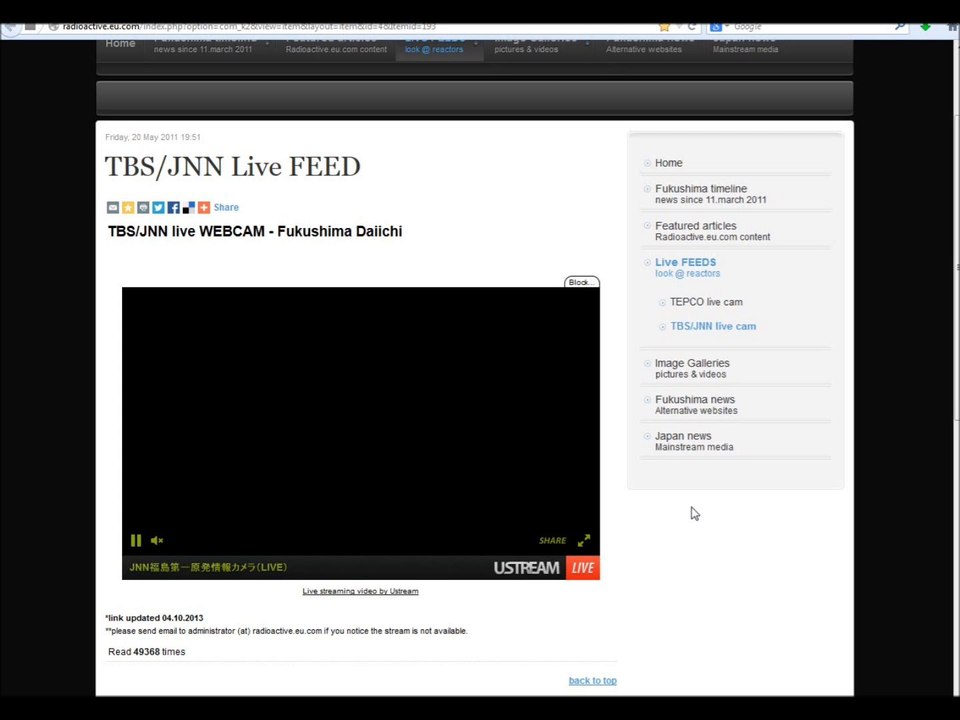Viewport: 960px width, 720px height.
Task: Click the Block... button above the video
Action: 582,282
